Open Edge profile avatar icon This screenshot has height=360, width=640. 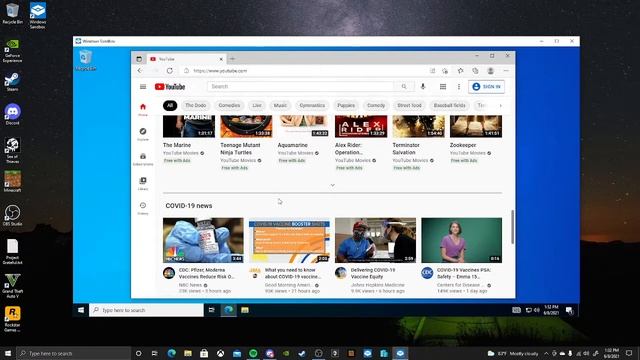[x=491, y=71]
